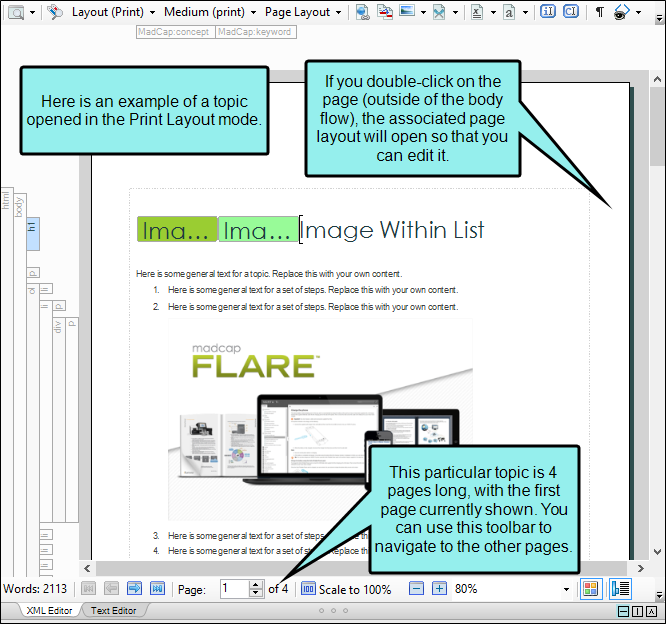
Task: Click the insert hyperlink globe icon
Action: coord(362,12)
